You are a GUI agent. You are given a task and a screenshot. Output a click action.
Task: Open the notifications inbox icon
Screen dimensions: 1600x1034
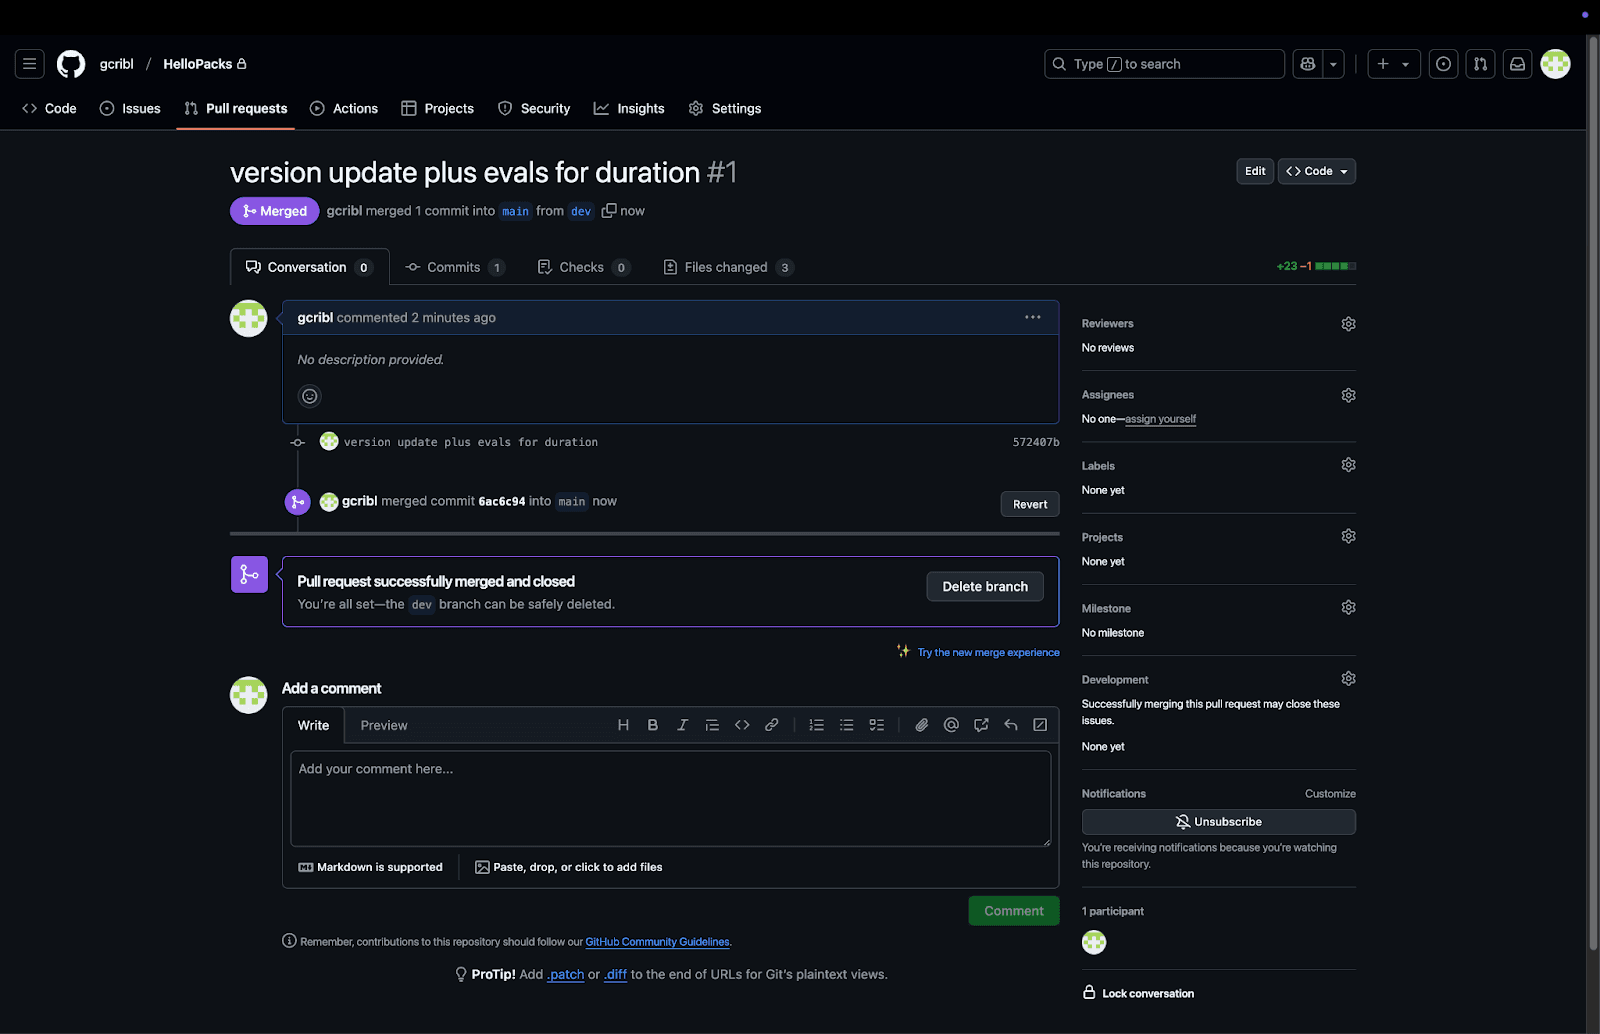pos(1517,64)
